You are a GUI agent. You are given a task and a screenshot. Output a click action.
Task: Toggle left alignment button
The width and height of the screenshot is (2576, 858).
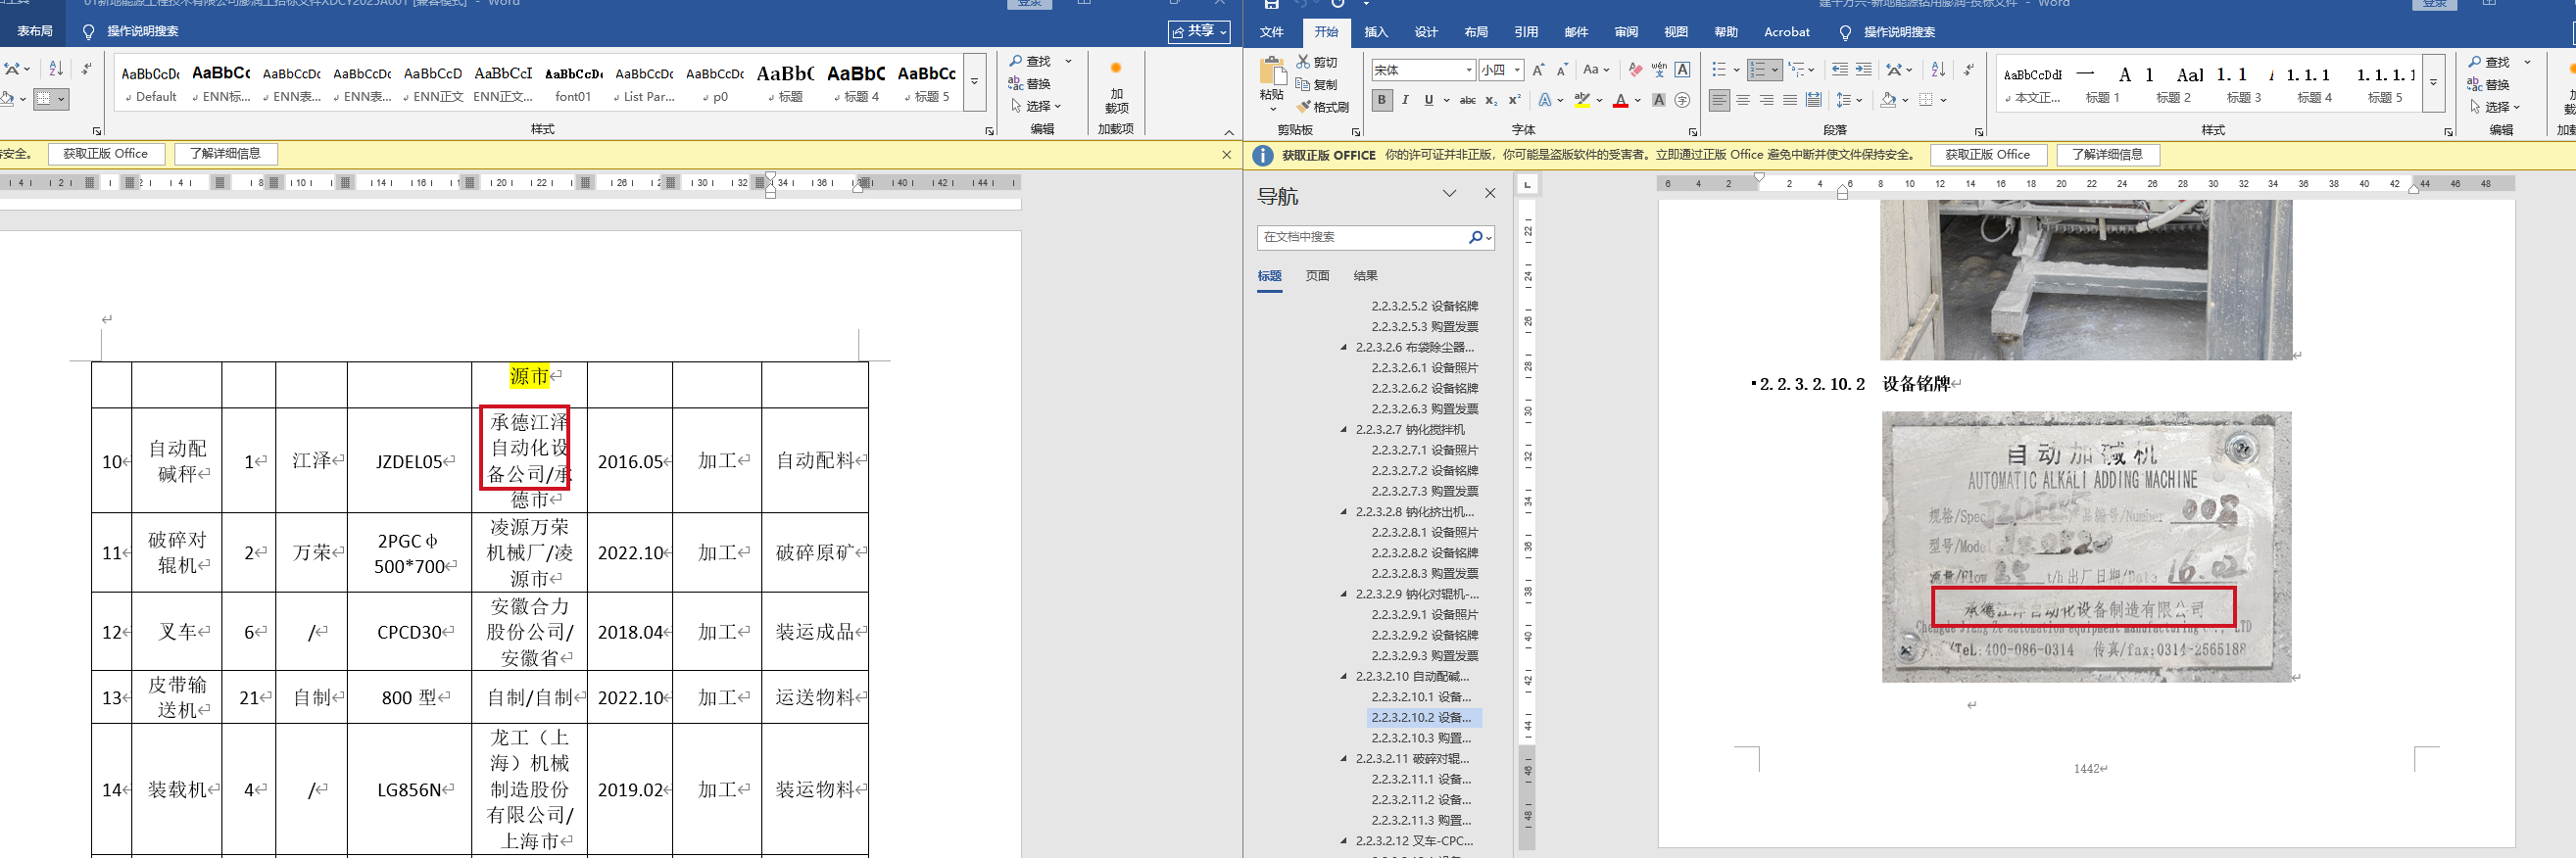coord(1719,100)
